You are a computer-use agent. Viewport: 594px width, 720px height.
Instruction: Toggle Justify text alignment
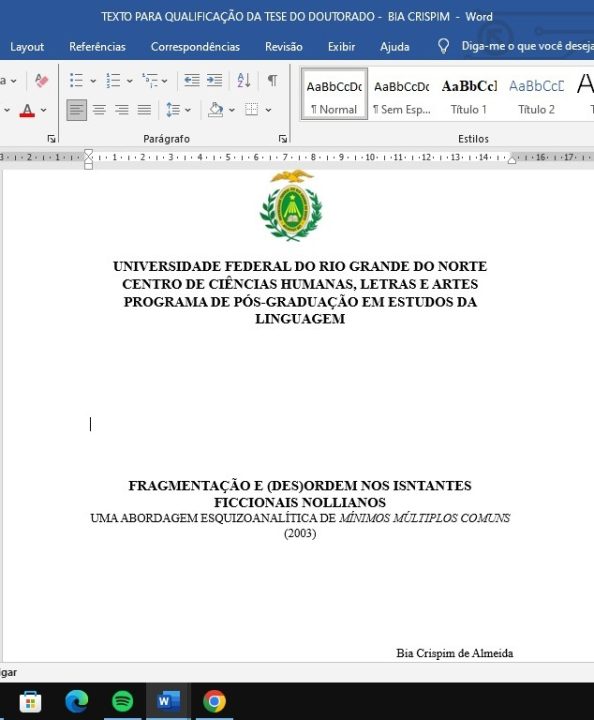(x=144, y=110)
